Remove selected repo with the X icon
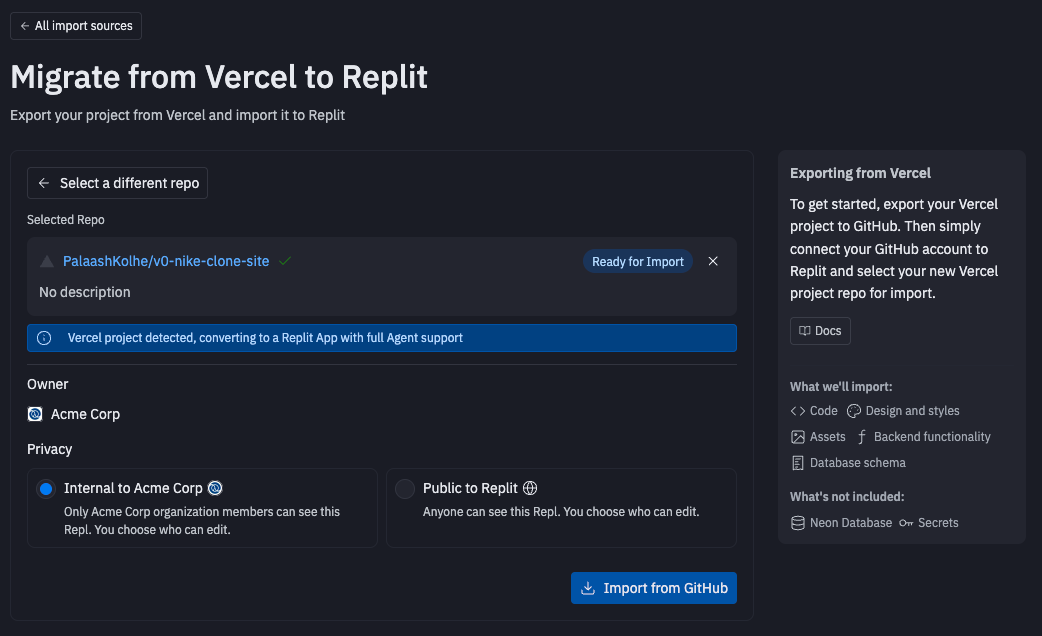Image resolution: width=1042 pixels, height=636 pixels. (x=713, y=261)
